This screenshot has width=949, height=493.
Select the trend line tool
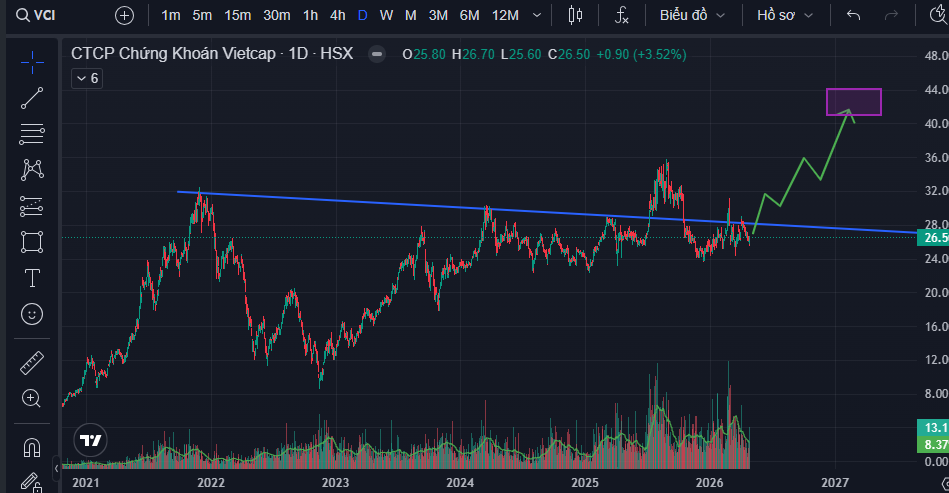click(32, 98)
